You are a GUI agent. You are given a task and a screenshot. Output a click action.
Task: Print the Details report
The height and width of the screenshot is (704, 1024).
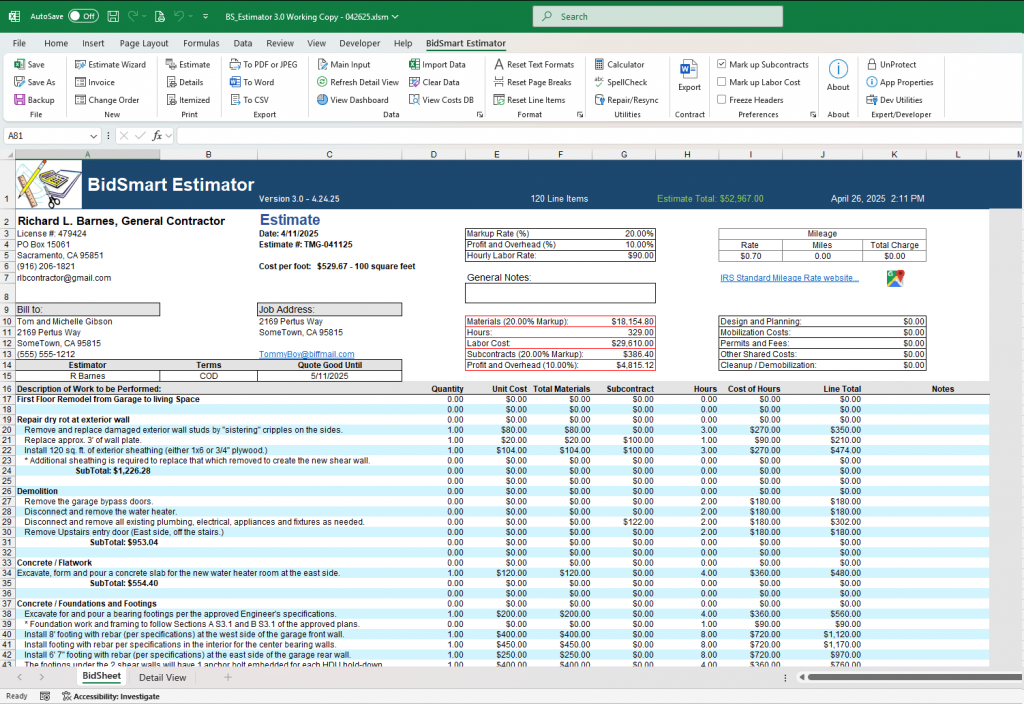tap(184, 82)
